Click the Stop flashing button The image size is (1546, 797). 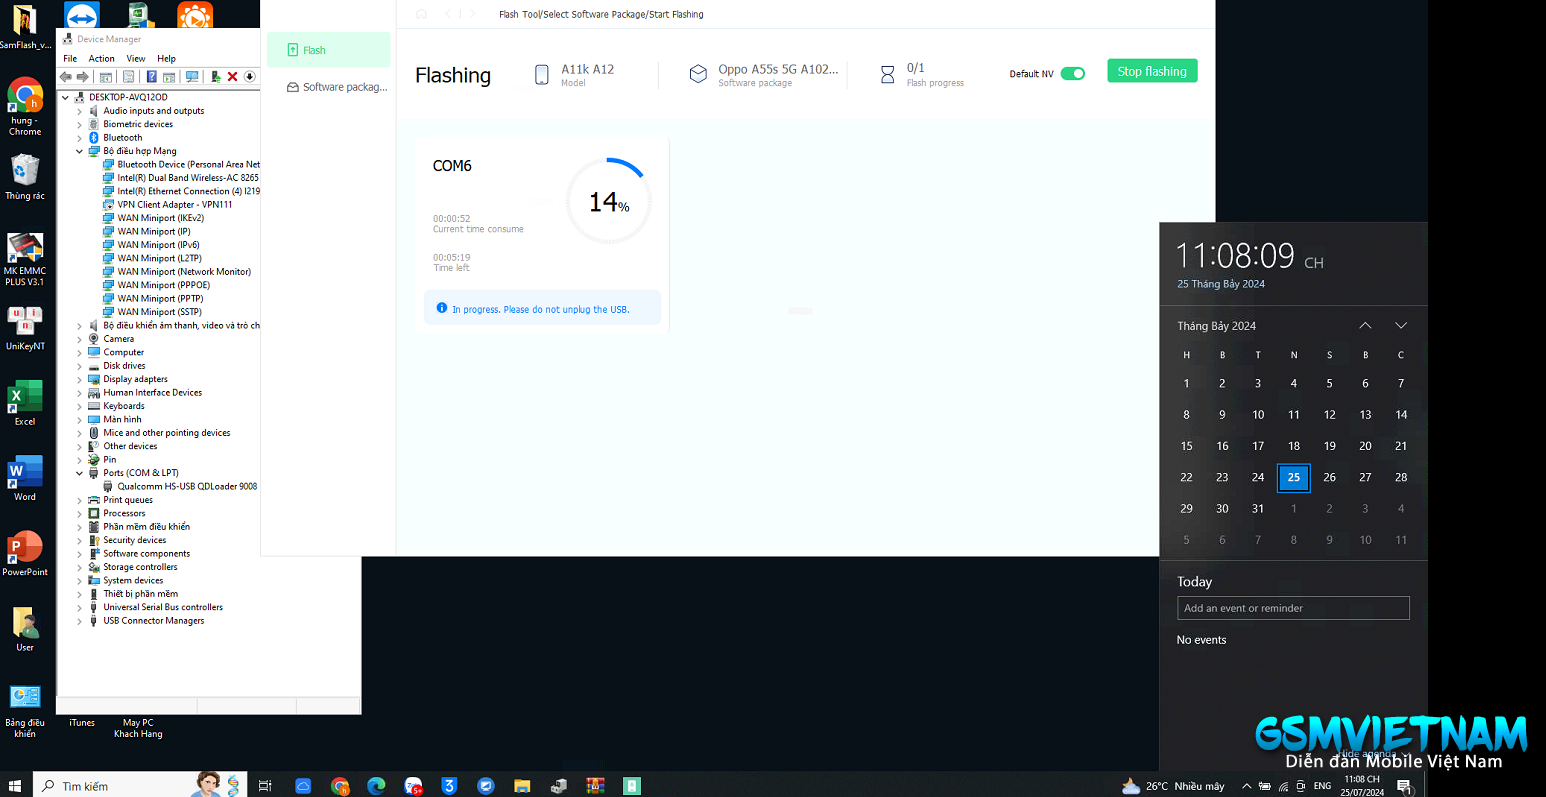(1152, 71)
